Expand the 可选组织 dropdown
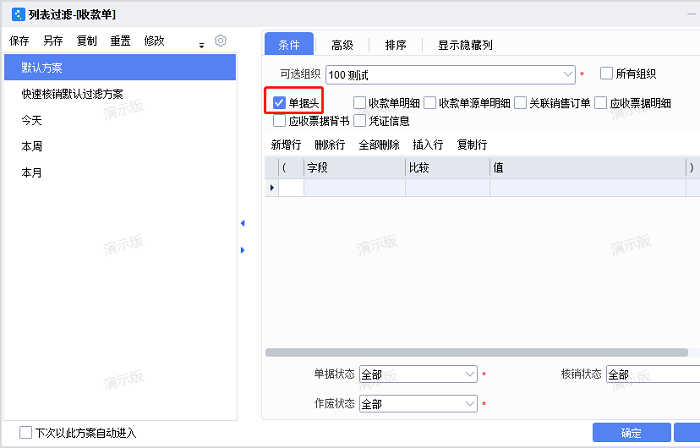 [x=566, y=73]
